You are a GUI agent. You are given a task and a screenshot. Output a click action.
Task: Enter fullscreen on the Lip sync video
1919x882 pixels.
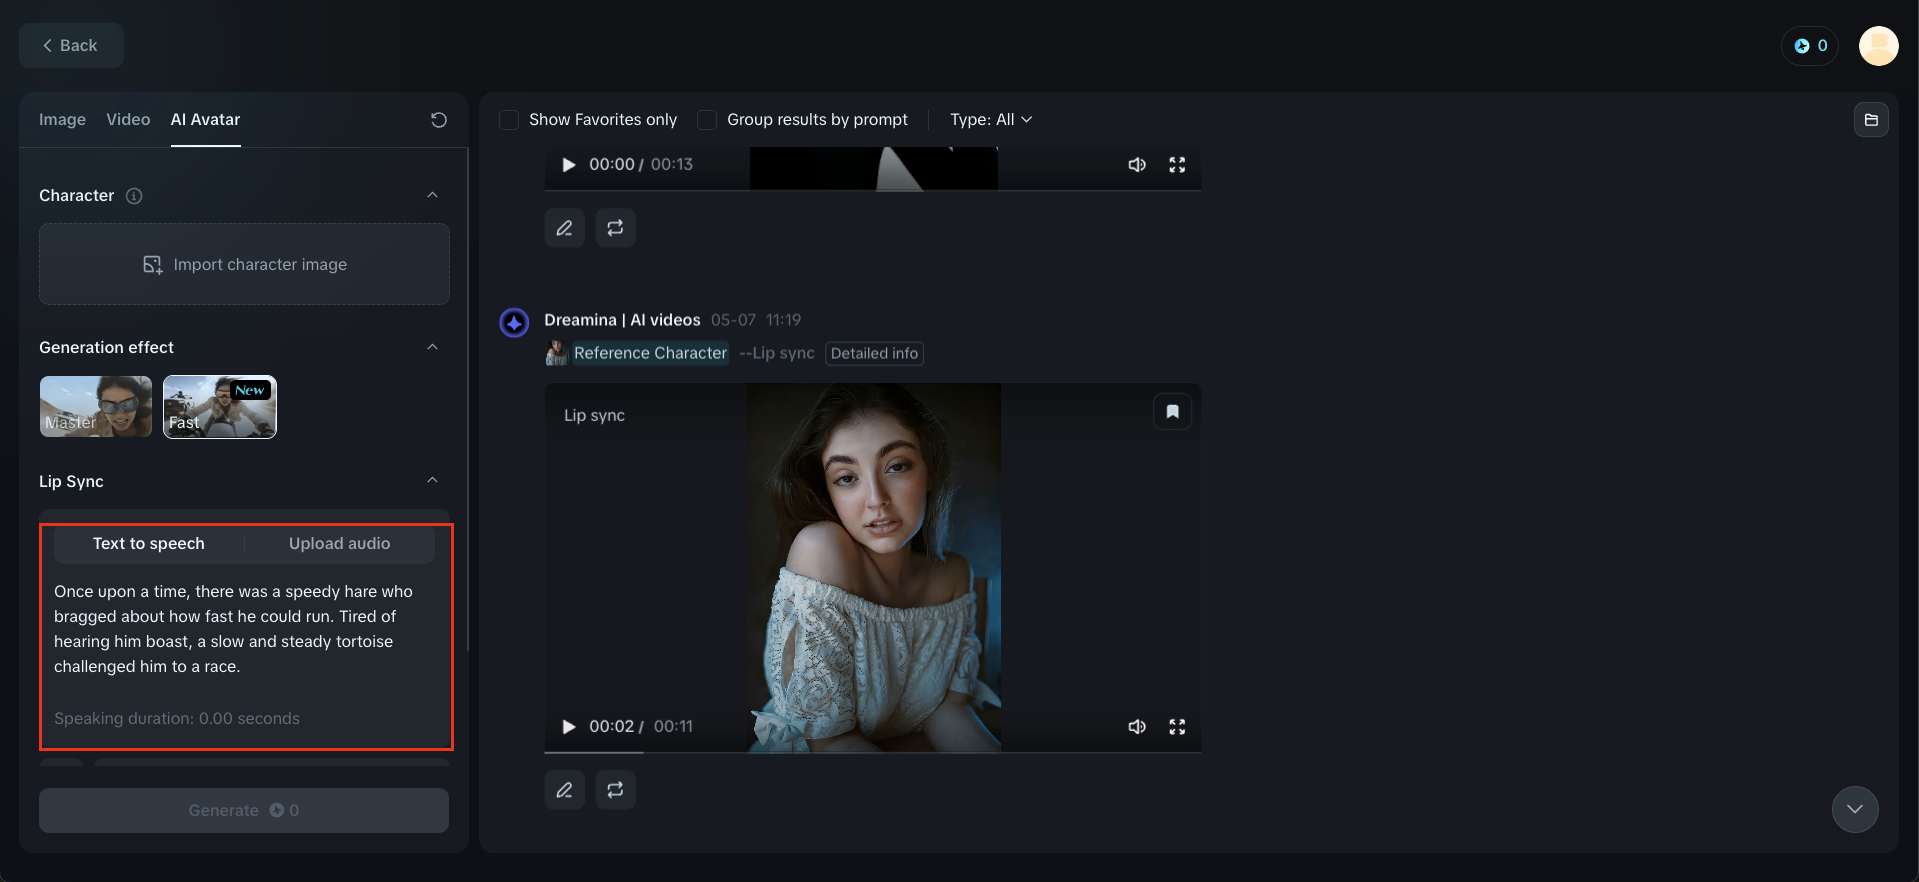click(x=1177, y=727)
